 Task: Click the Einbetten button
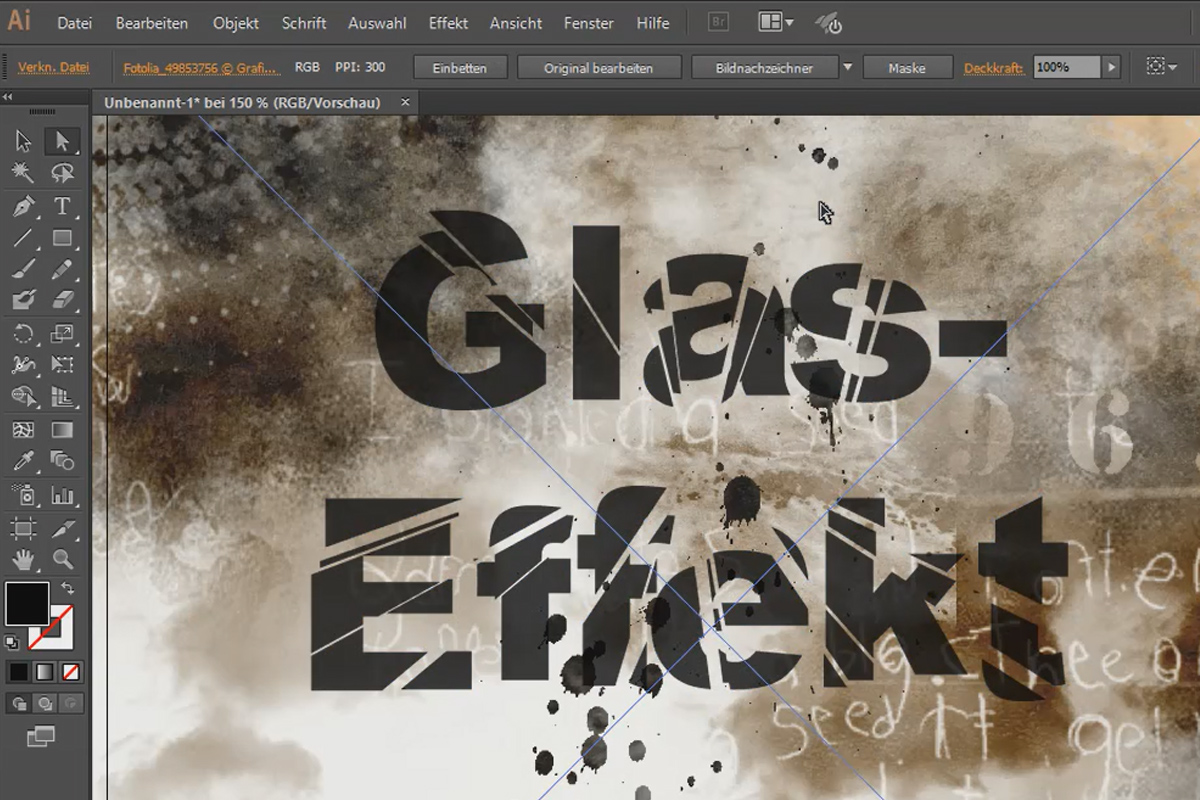(x=460, y=67)
